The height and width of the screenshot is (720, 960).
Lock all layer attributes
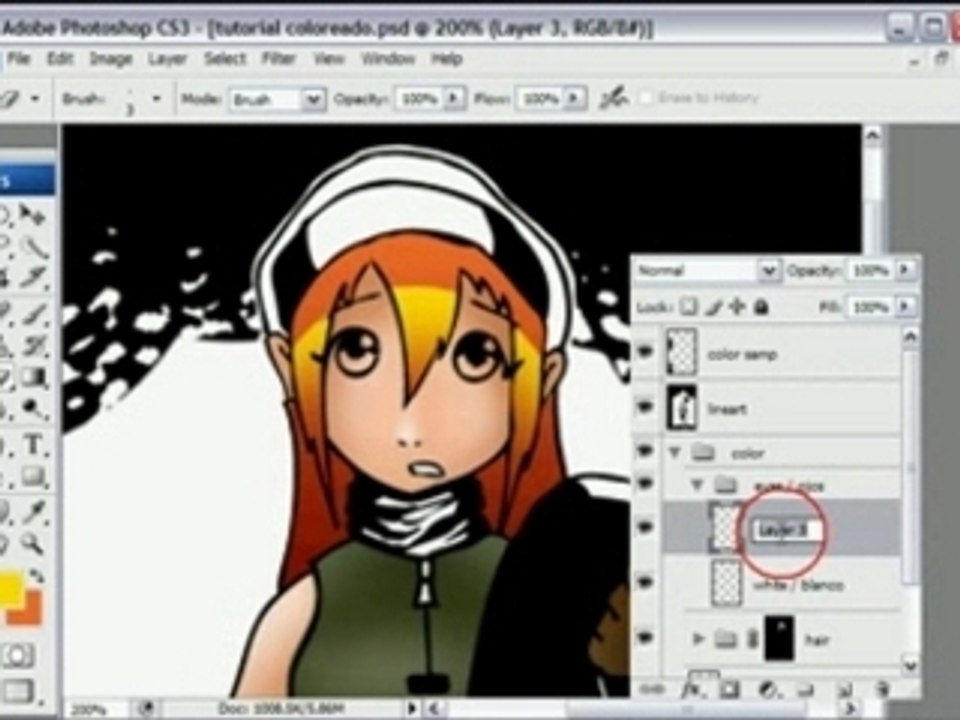(x=761, y=306)
